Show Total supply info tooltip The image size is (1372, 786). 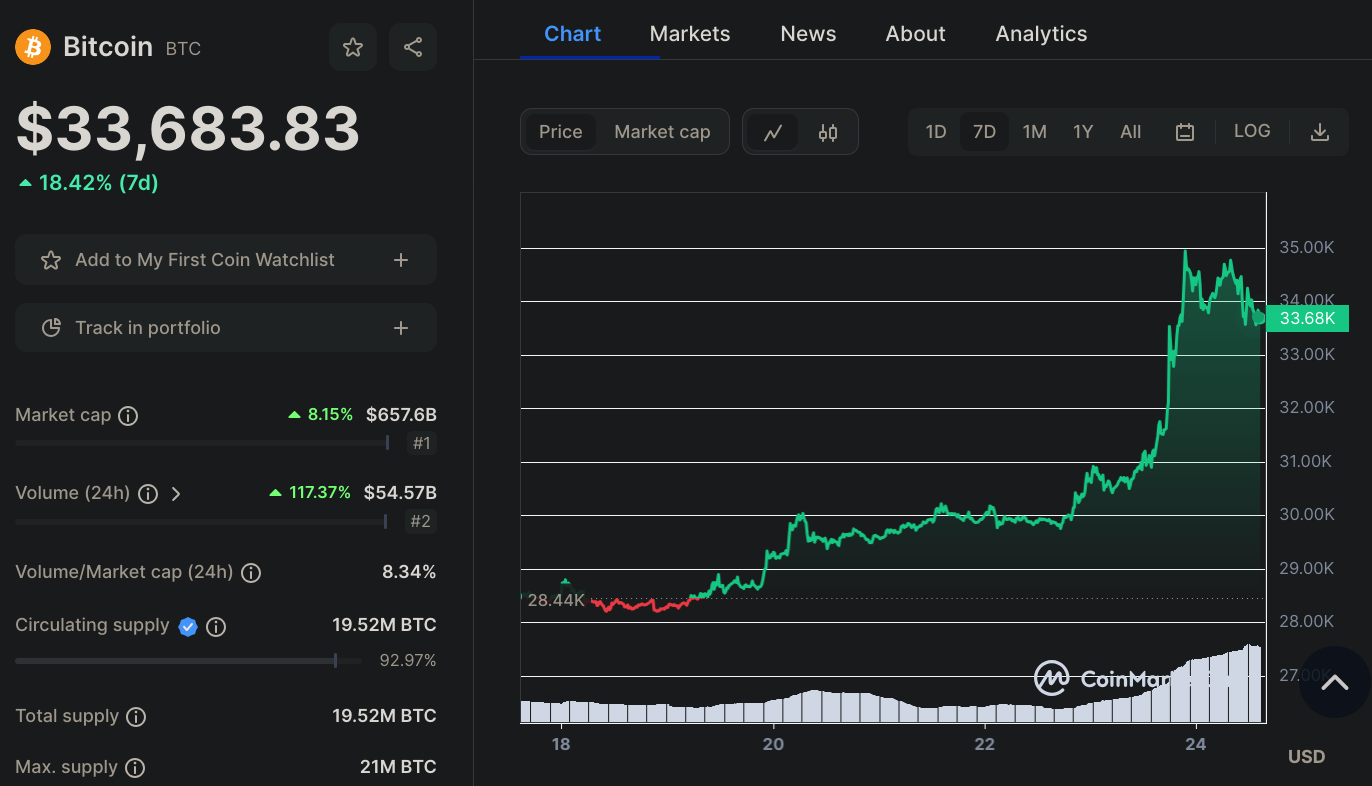pyautogui.click(x=136, y=717)
